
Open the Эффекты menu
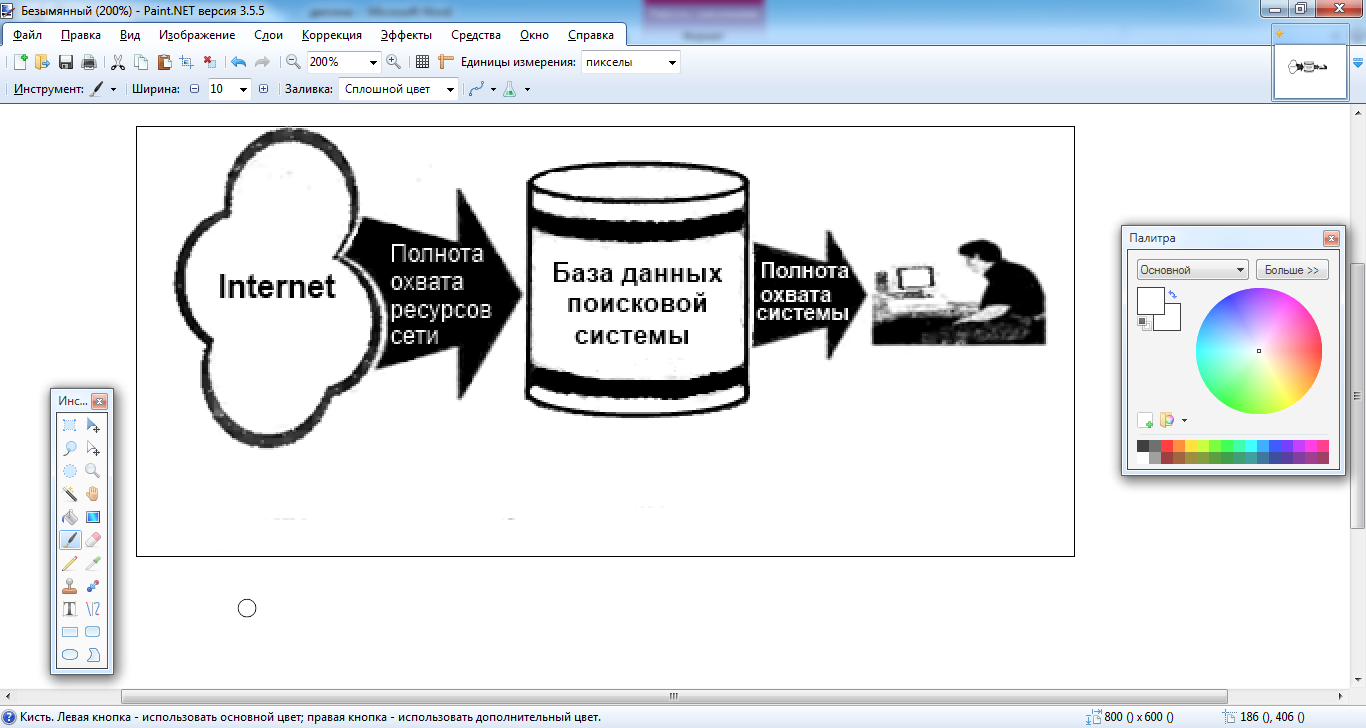[x=406, y=35]
